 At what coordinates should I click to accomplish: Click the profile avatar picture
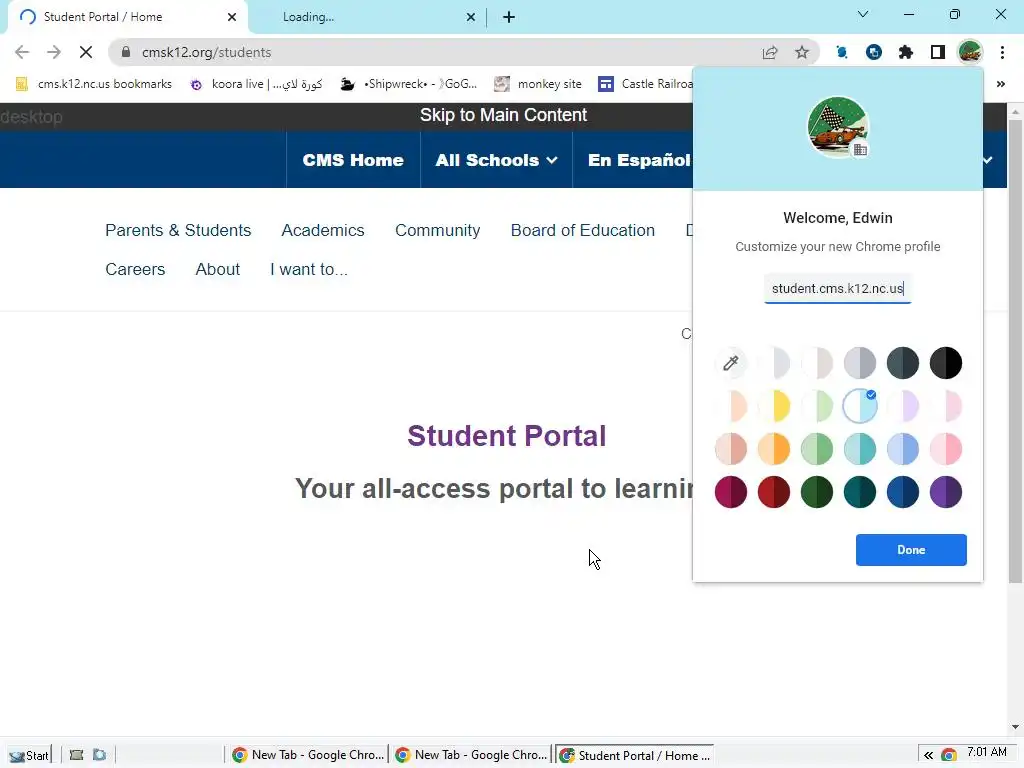pyautogui.click(x=838, y=127)
